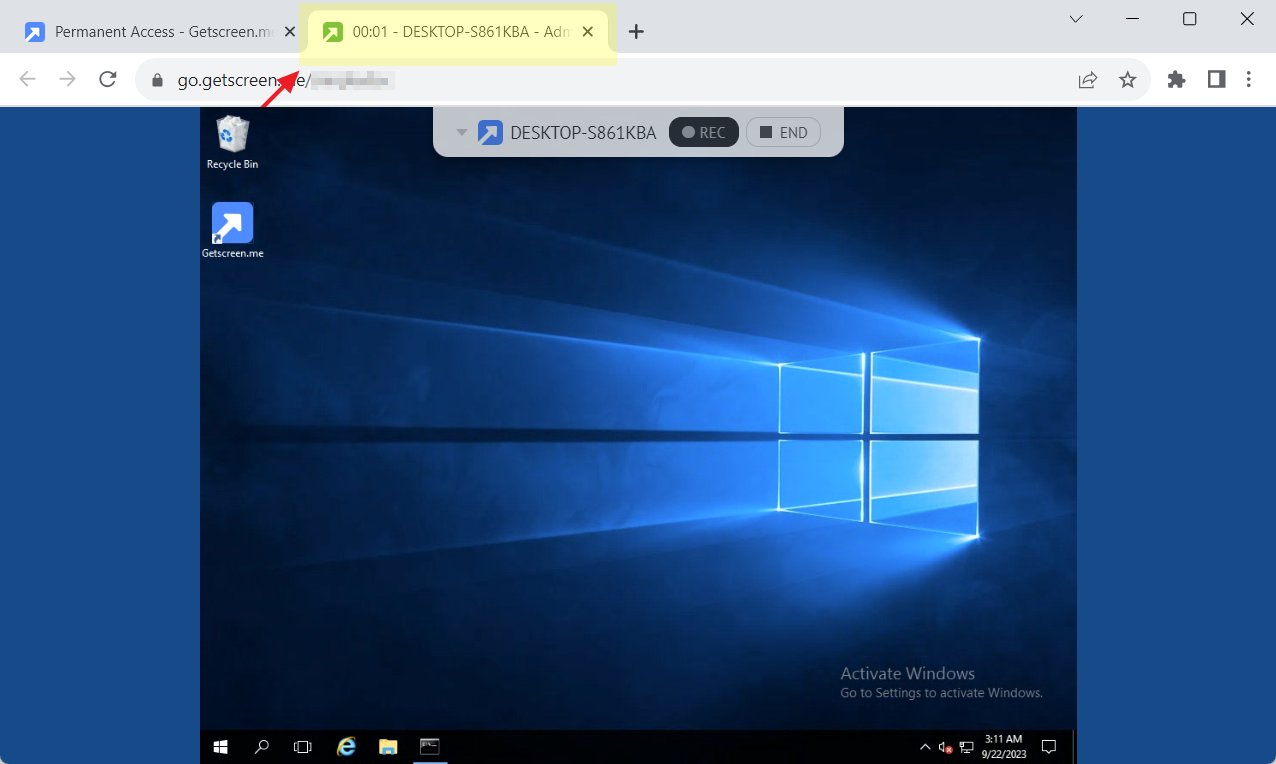This screenshot has height=764, width=1276.
Task: Click the address bar URL field
Action: [x=600, y=80]
